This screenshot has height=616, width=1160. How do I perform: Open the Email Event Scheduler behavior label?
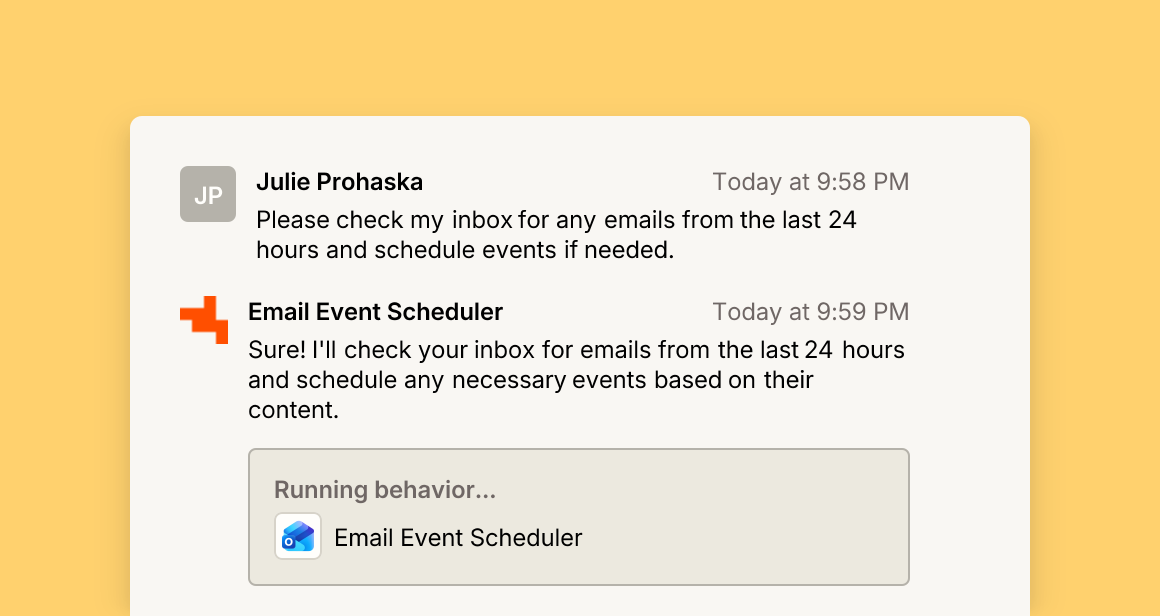coord(458,538)
